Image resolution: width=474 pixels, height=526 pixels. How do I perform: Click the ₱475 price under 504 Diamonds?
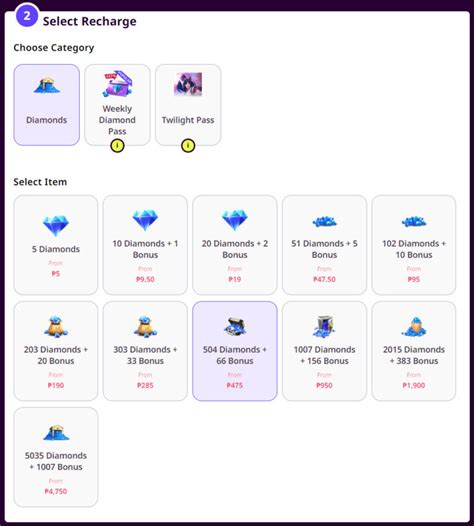235,385
